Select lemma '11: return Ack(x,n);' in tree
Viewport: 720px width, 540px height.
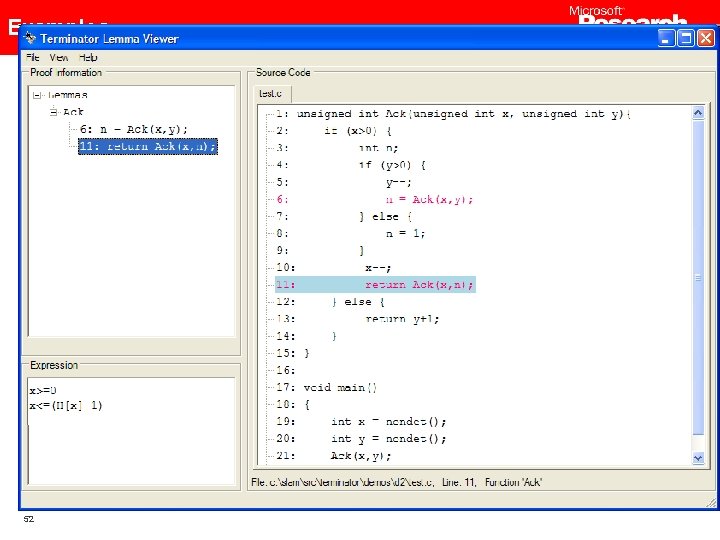pos(147,146)
